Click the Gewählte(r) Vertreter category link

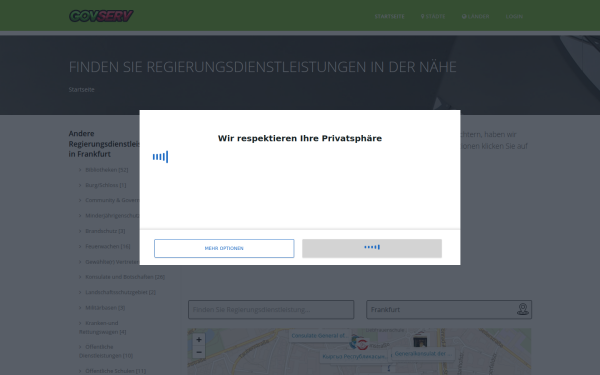112,262
